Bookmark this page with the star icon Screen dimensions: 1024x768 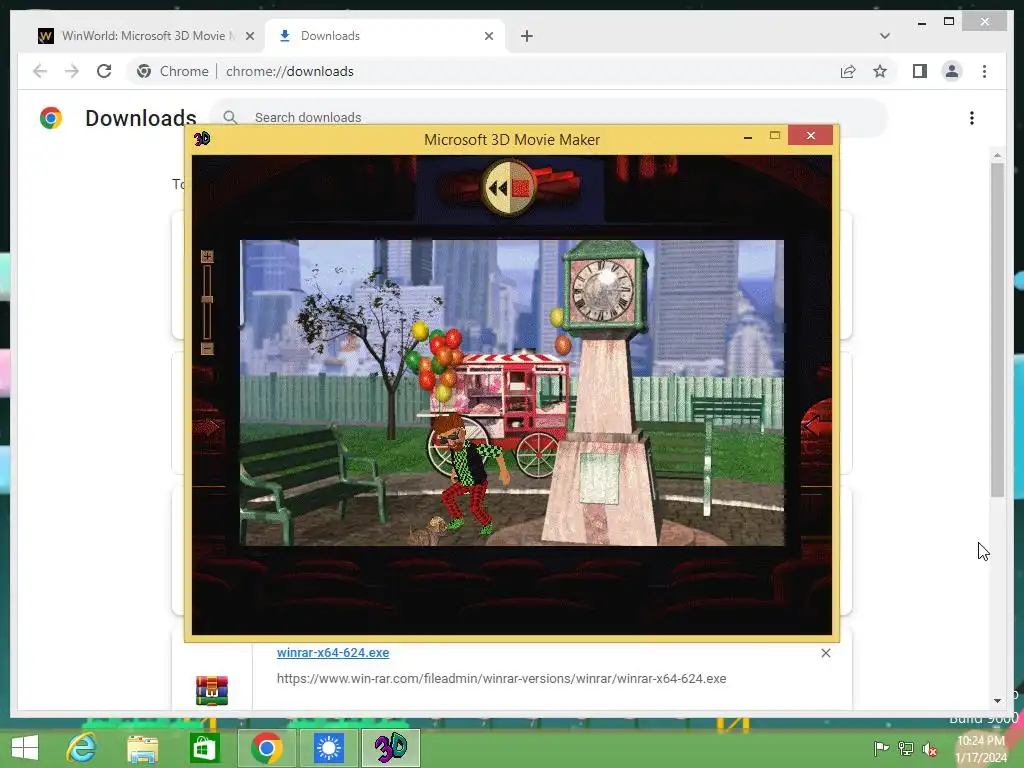[x=880, y=71]
